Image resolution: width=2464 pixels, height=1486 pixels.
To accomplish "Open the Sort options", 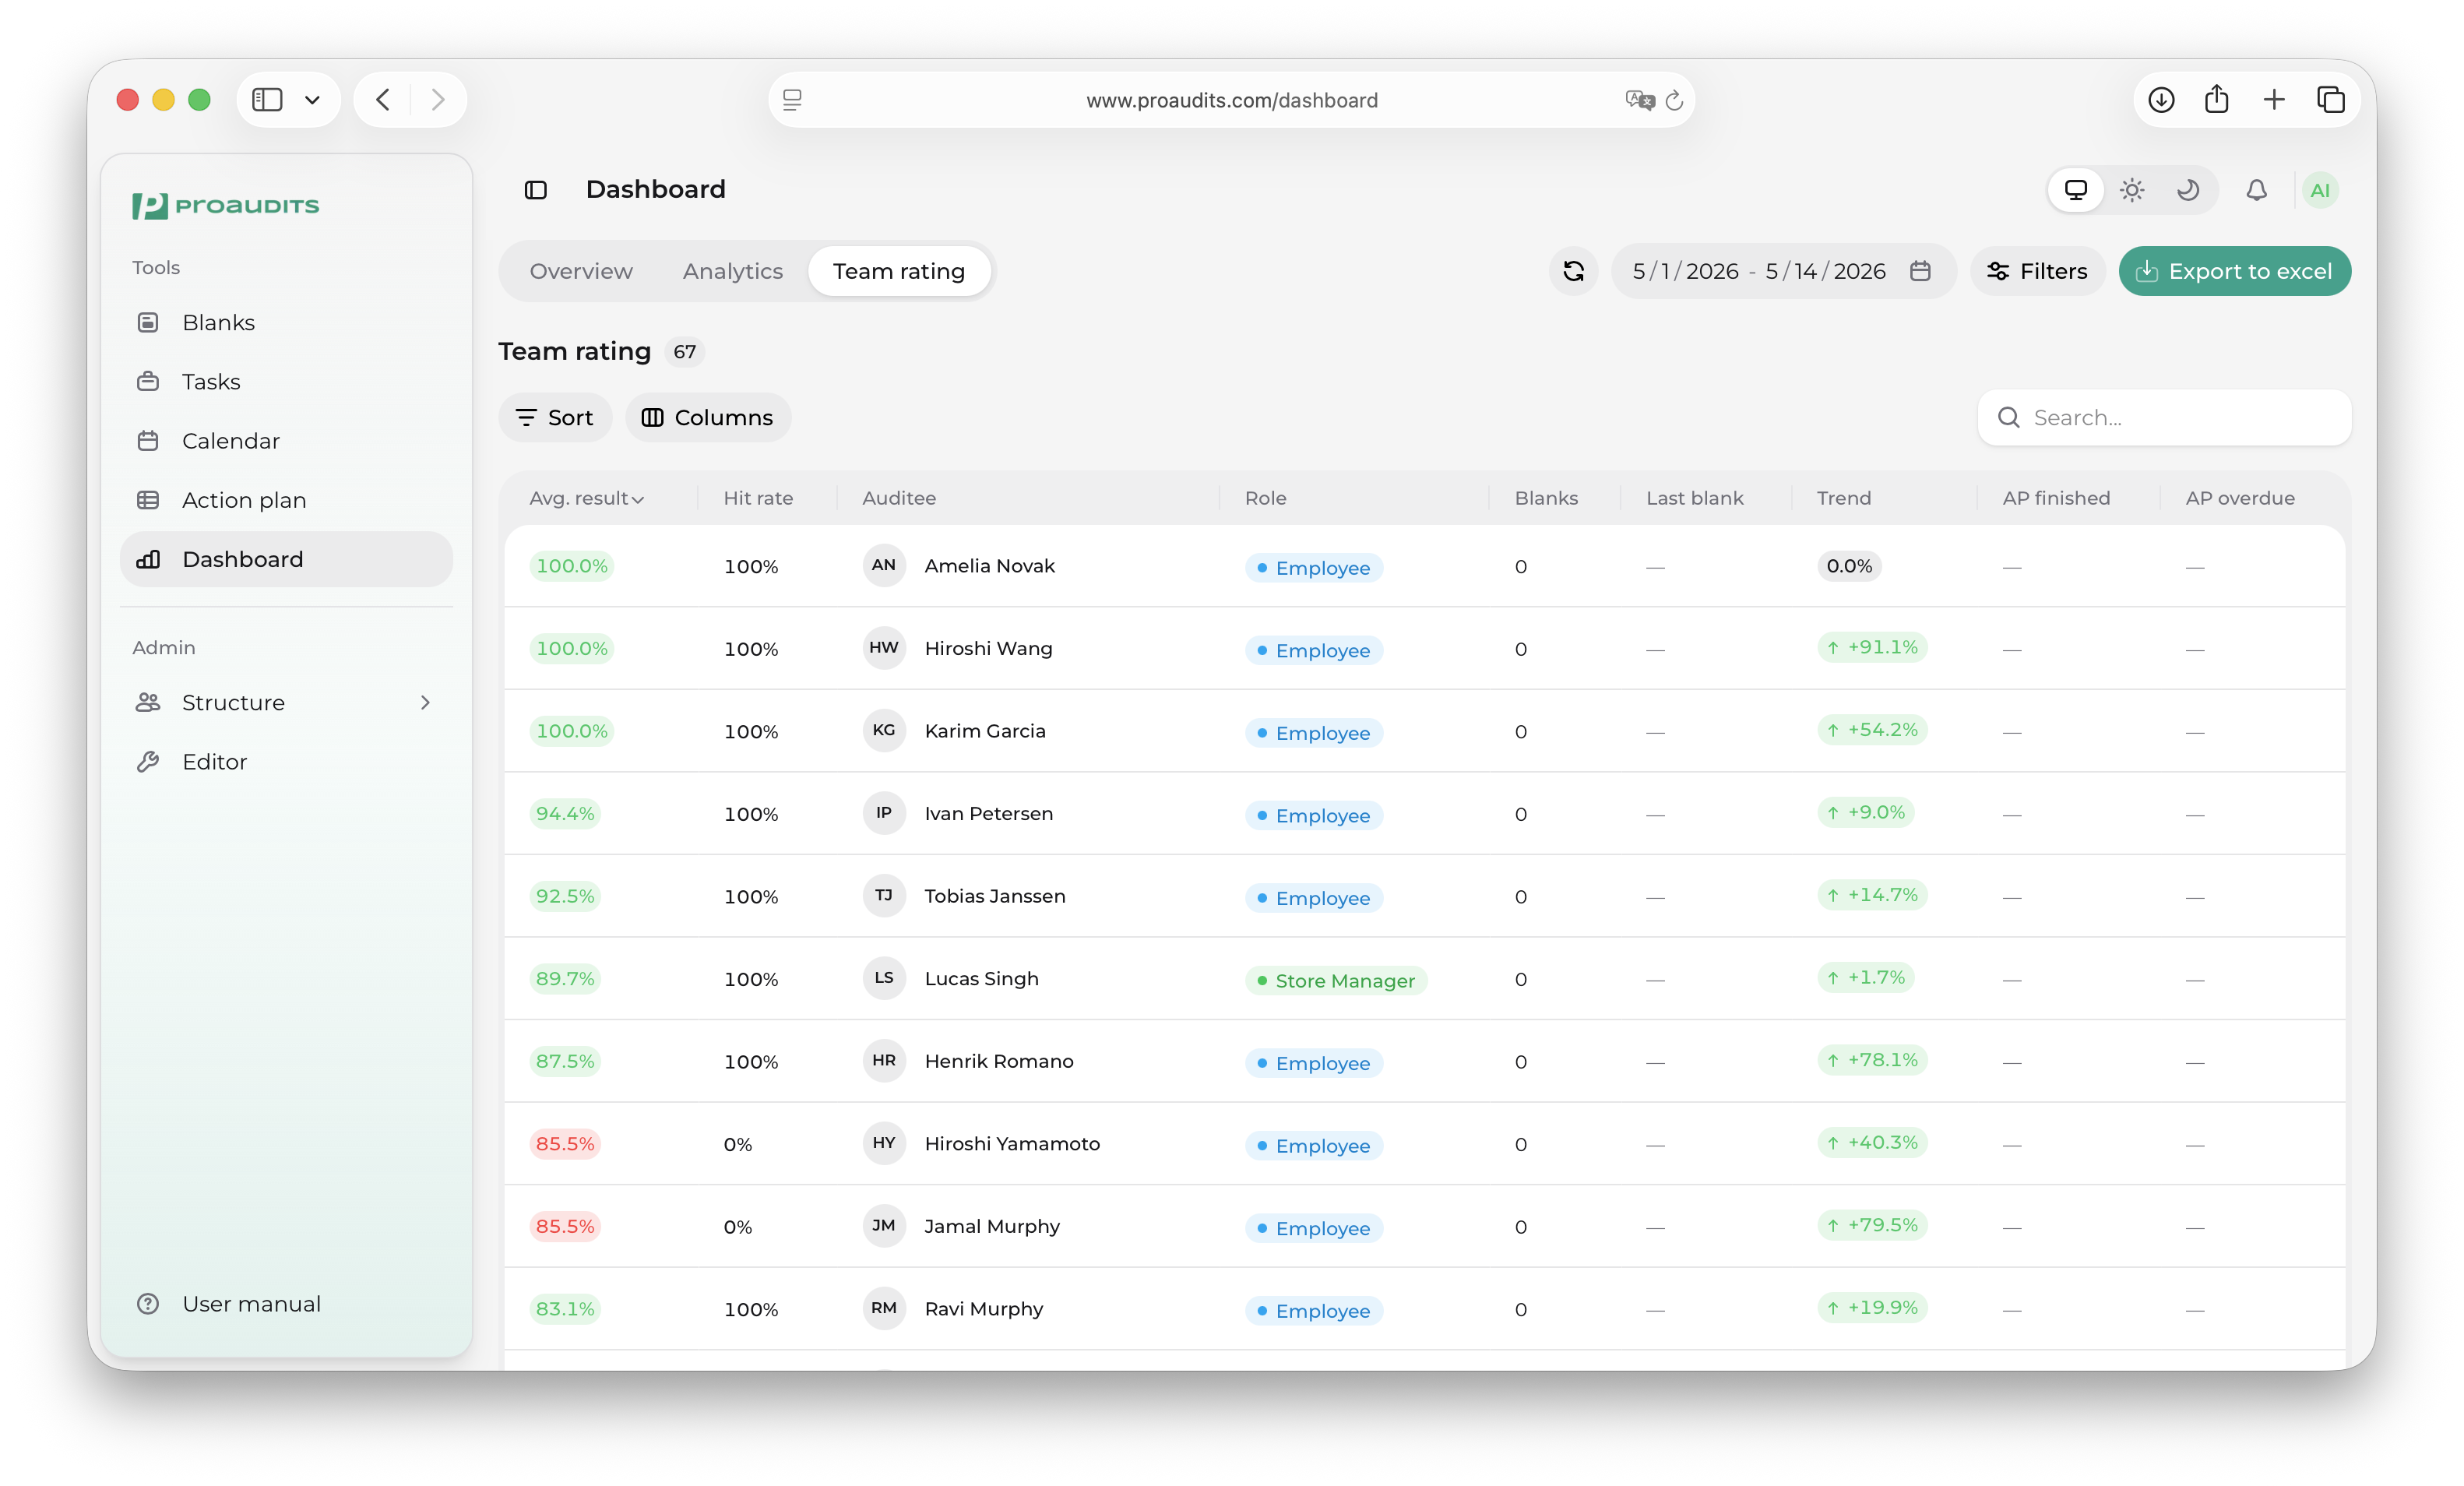I will (x=555, y=417).
